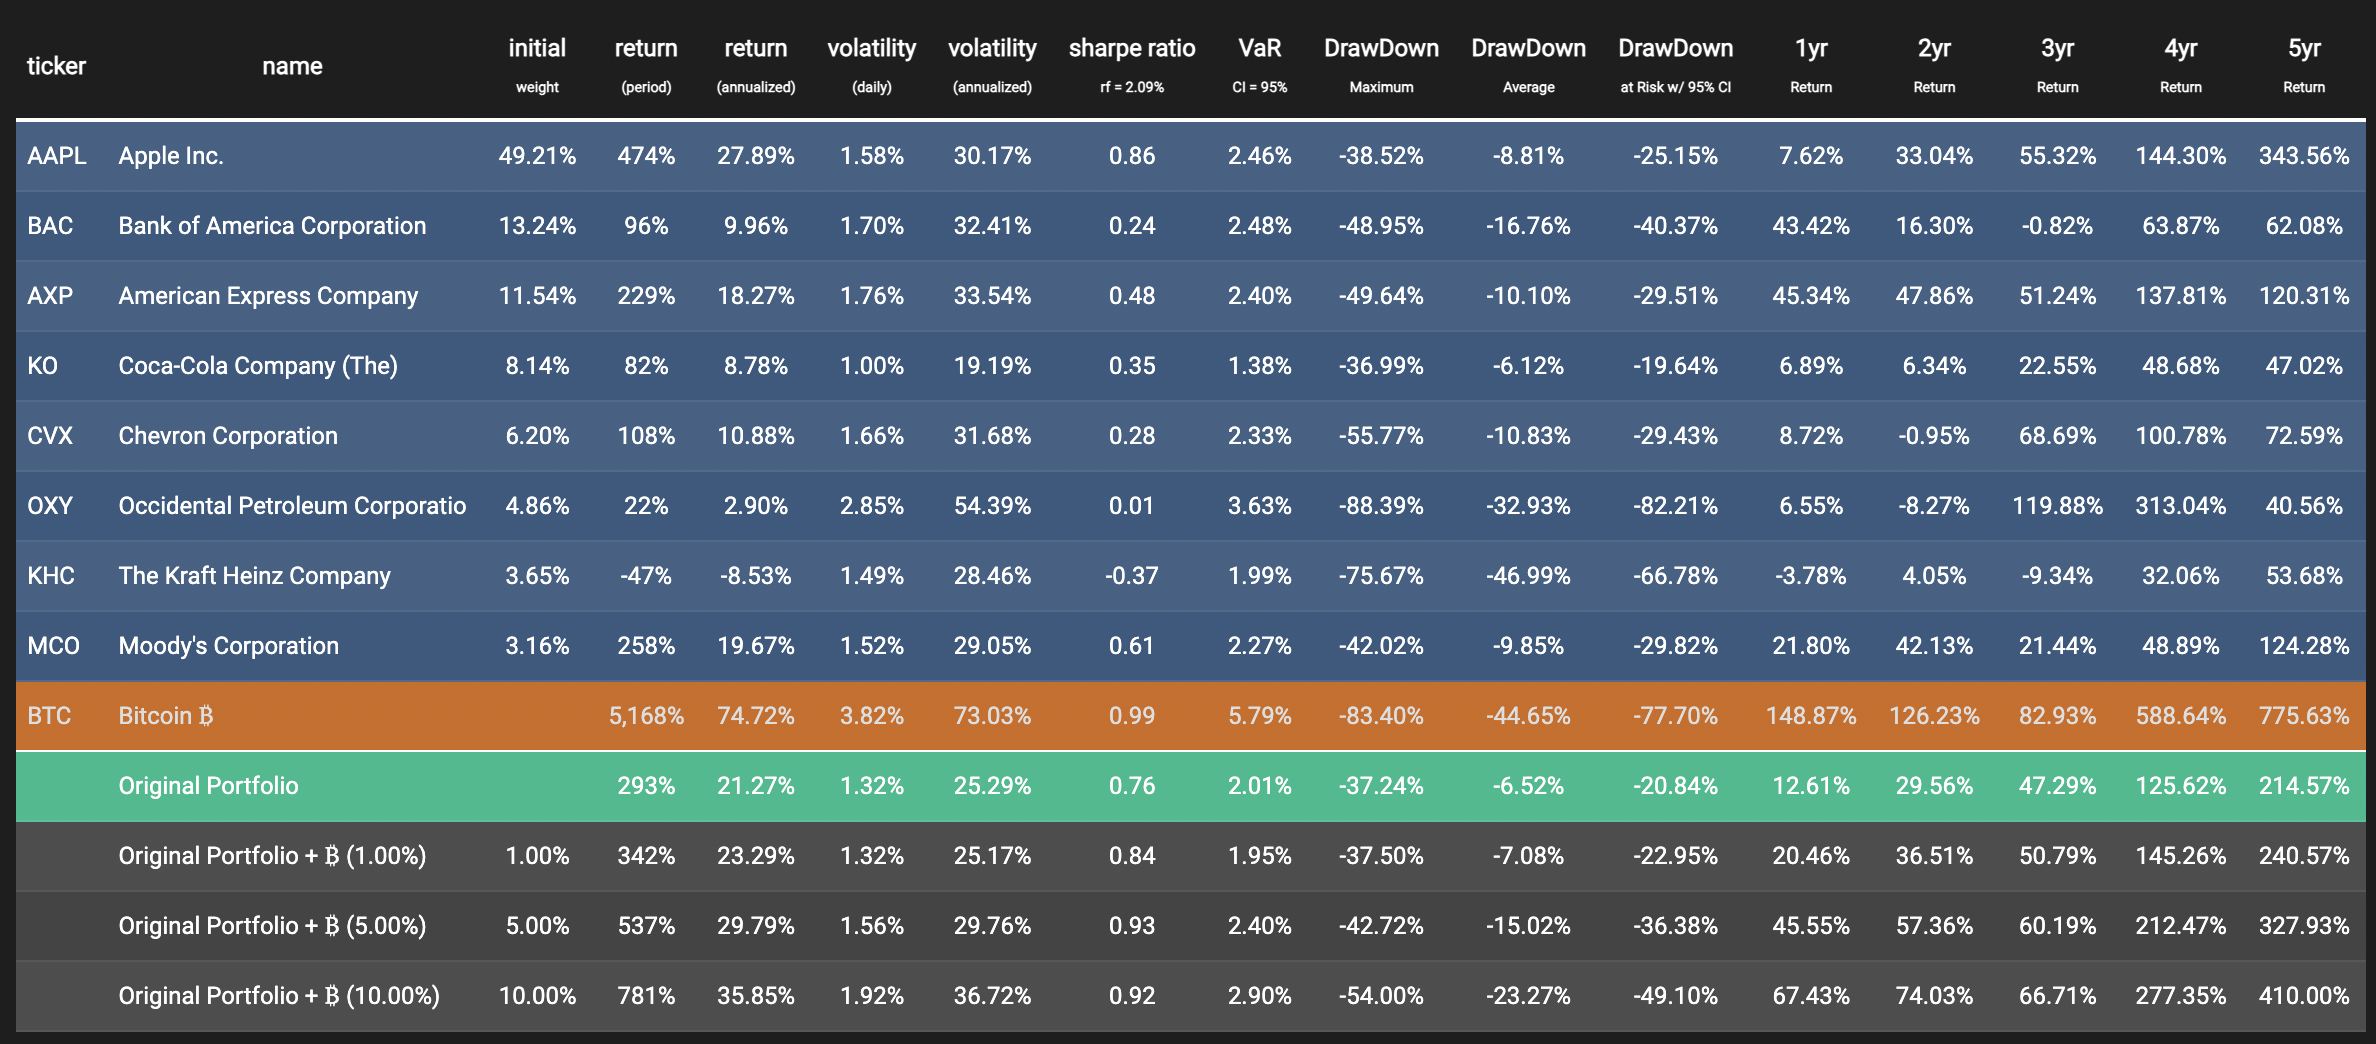
Task: Select the Bitcoin row name
Action: 166,716
